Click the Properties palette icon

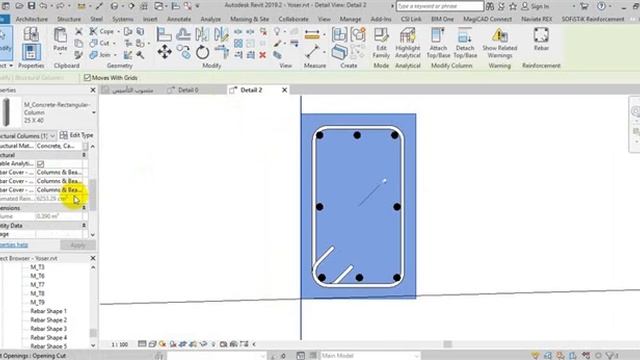[x=31, y=52]
